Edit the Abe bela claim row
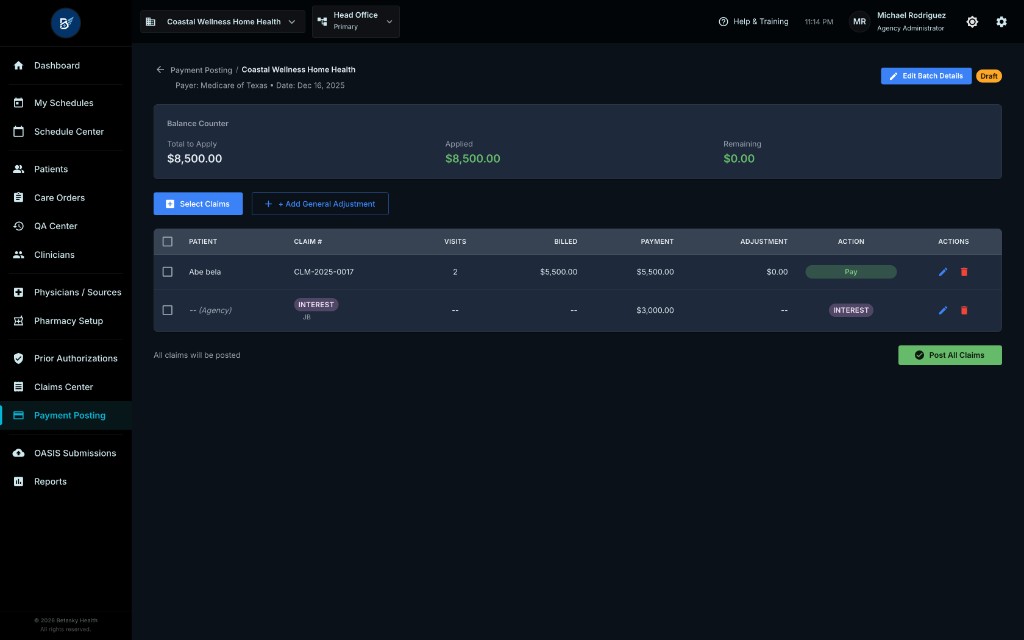 coord(942,272)
